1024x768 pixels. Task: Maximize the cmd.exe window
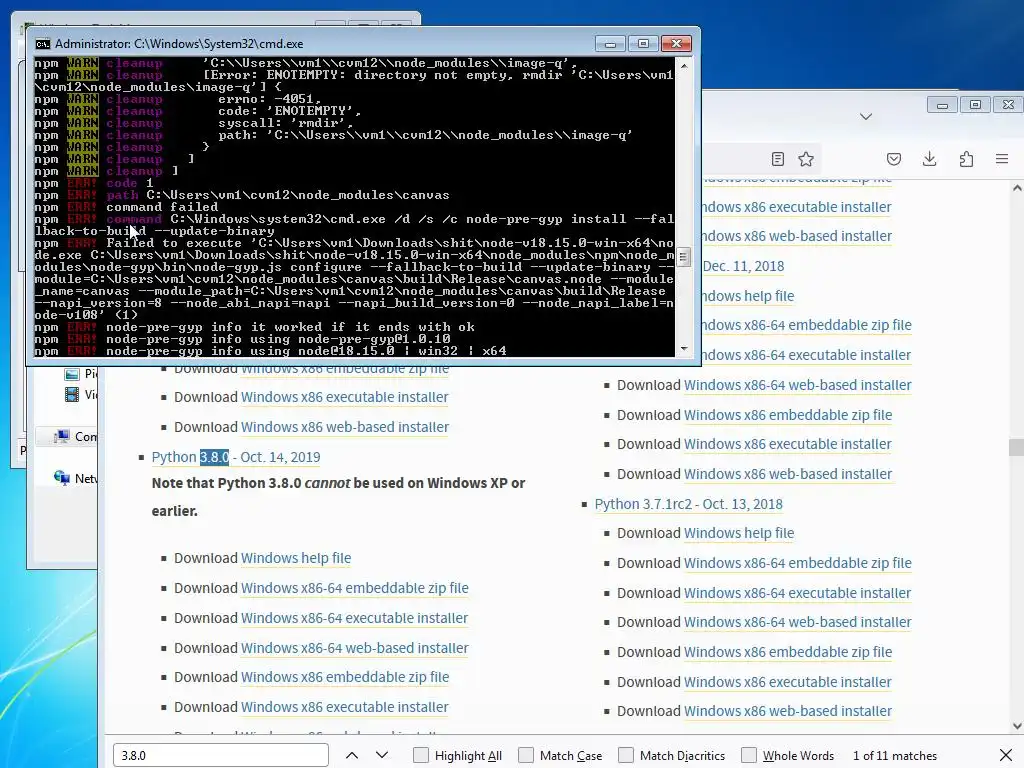tap(643, 44)
